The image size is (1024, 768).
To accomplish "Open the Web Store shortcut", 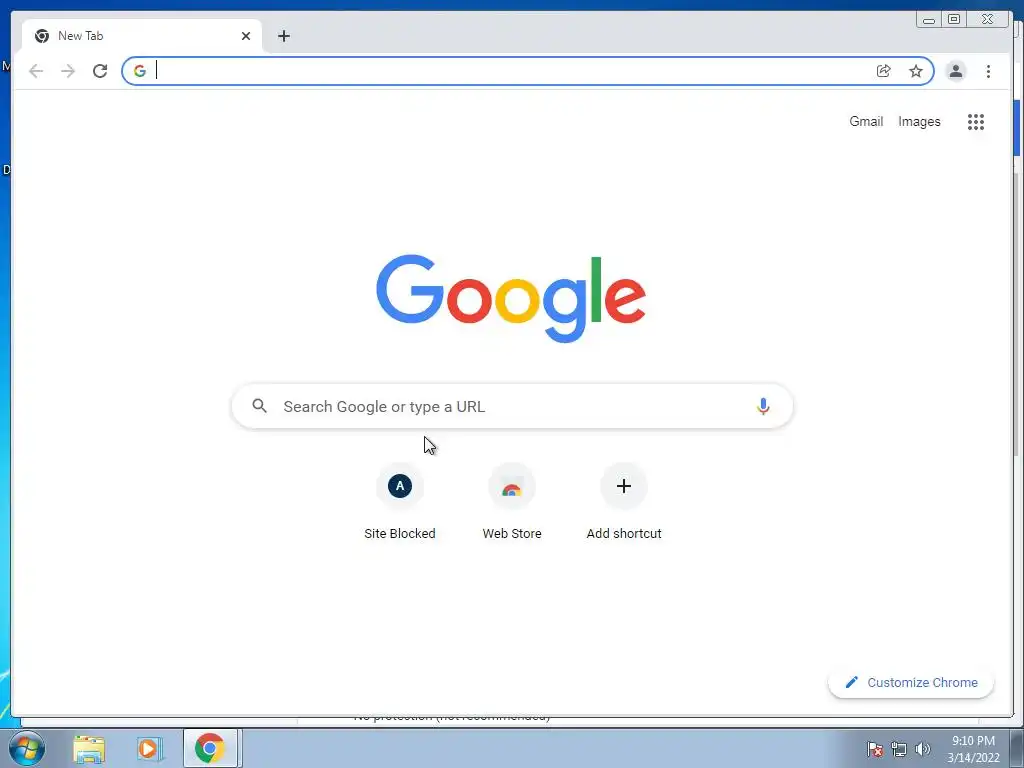I will [x=512, y=502].
